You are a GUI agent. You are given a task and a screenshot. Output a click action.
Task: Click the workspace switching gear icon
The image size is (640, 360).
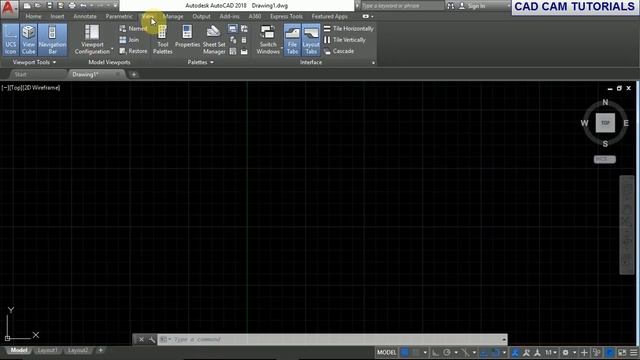tap(566, 352)
